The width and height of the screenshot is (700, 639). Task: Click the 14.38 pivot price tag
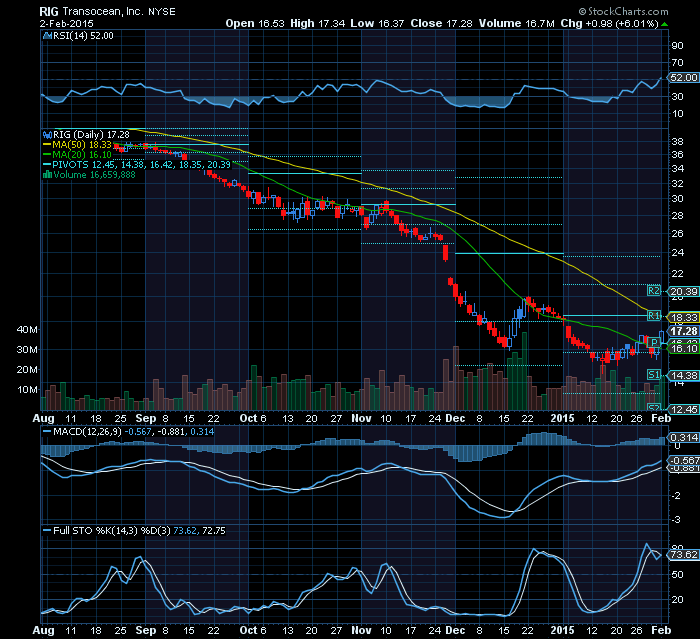pyautogui.click(x=683, y=376)
